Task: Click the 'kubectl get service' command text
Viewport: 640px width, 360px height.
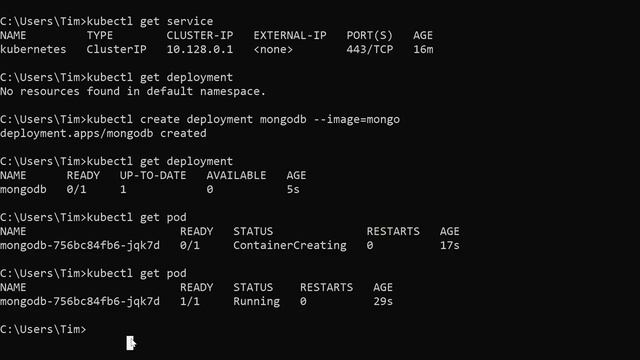Action: tap(150, 21)
